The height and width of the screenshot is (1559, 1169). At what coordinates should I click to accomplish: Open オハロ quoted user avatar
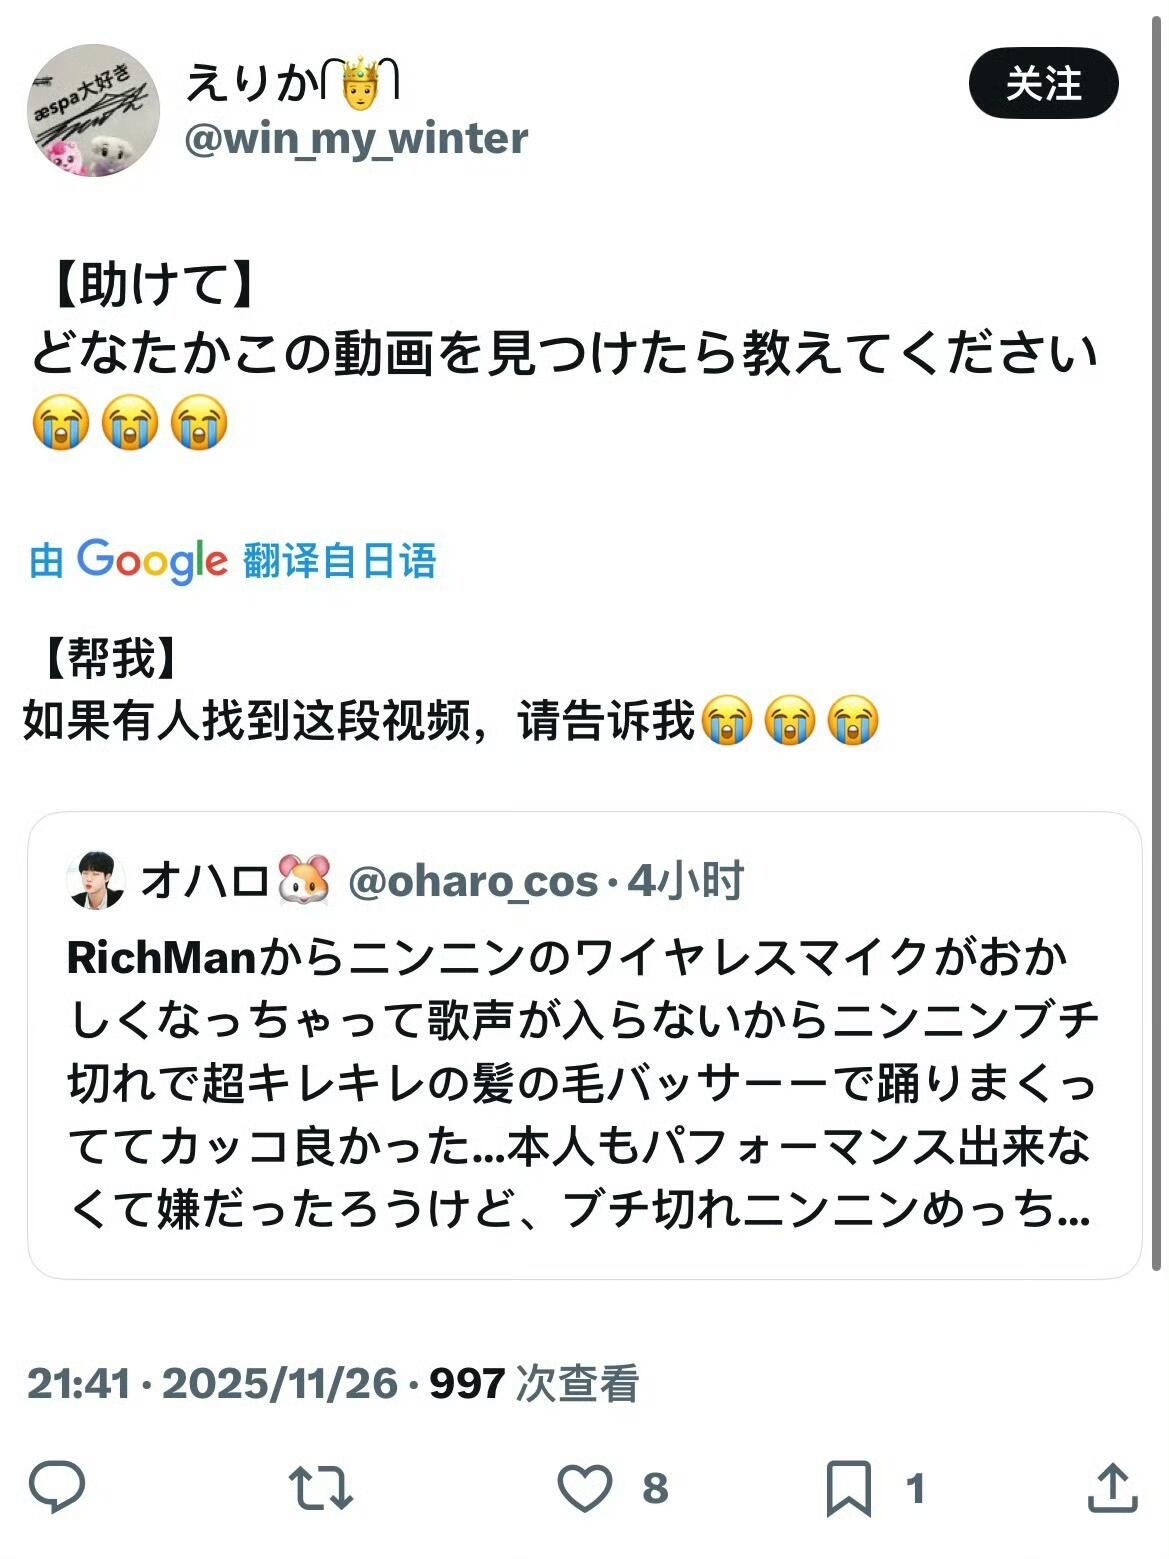pos(96,881)
